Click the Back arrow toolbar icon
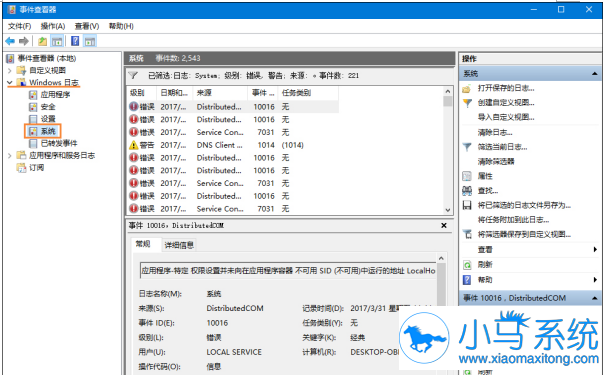The height and width of the screenshot is (375, 604). tap(10, 41)
